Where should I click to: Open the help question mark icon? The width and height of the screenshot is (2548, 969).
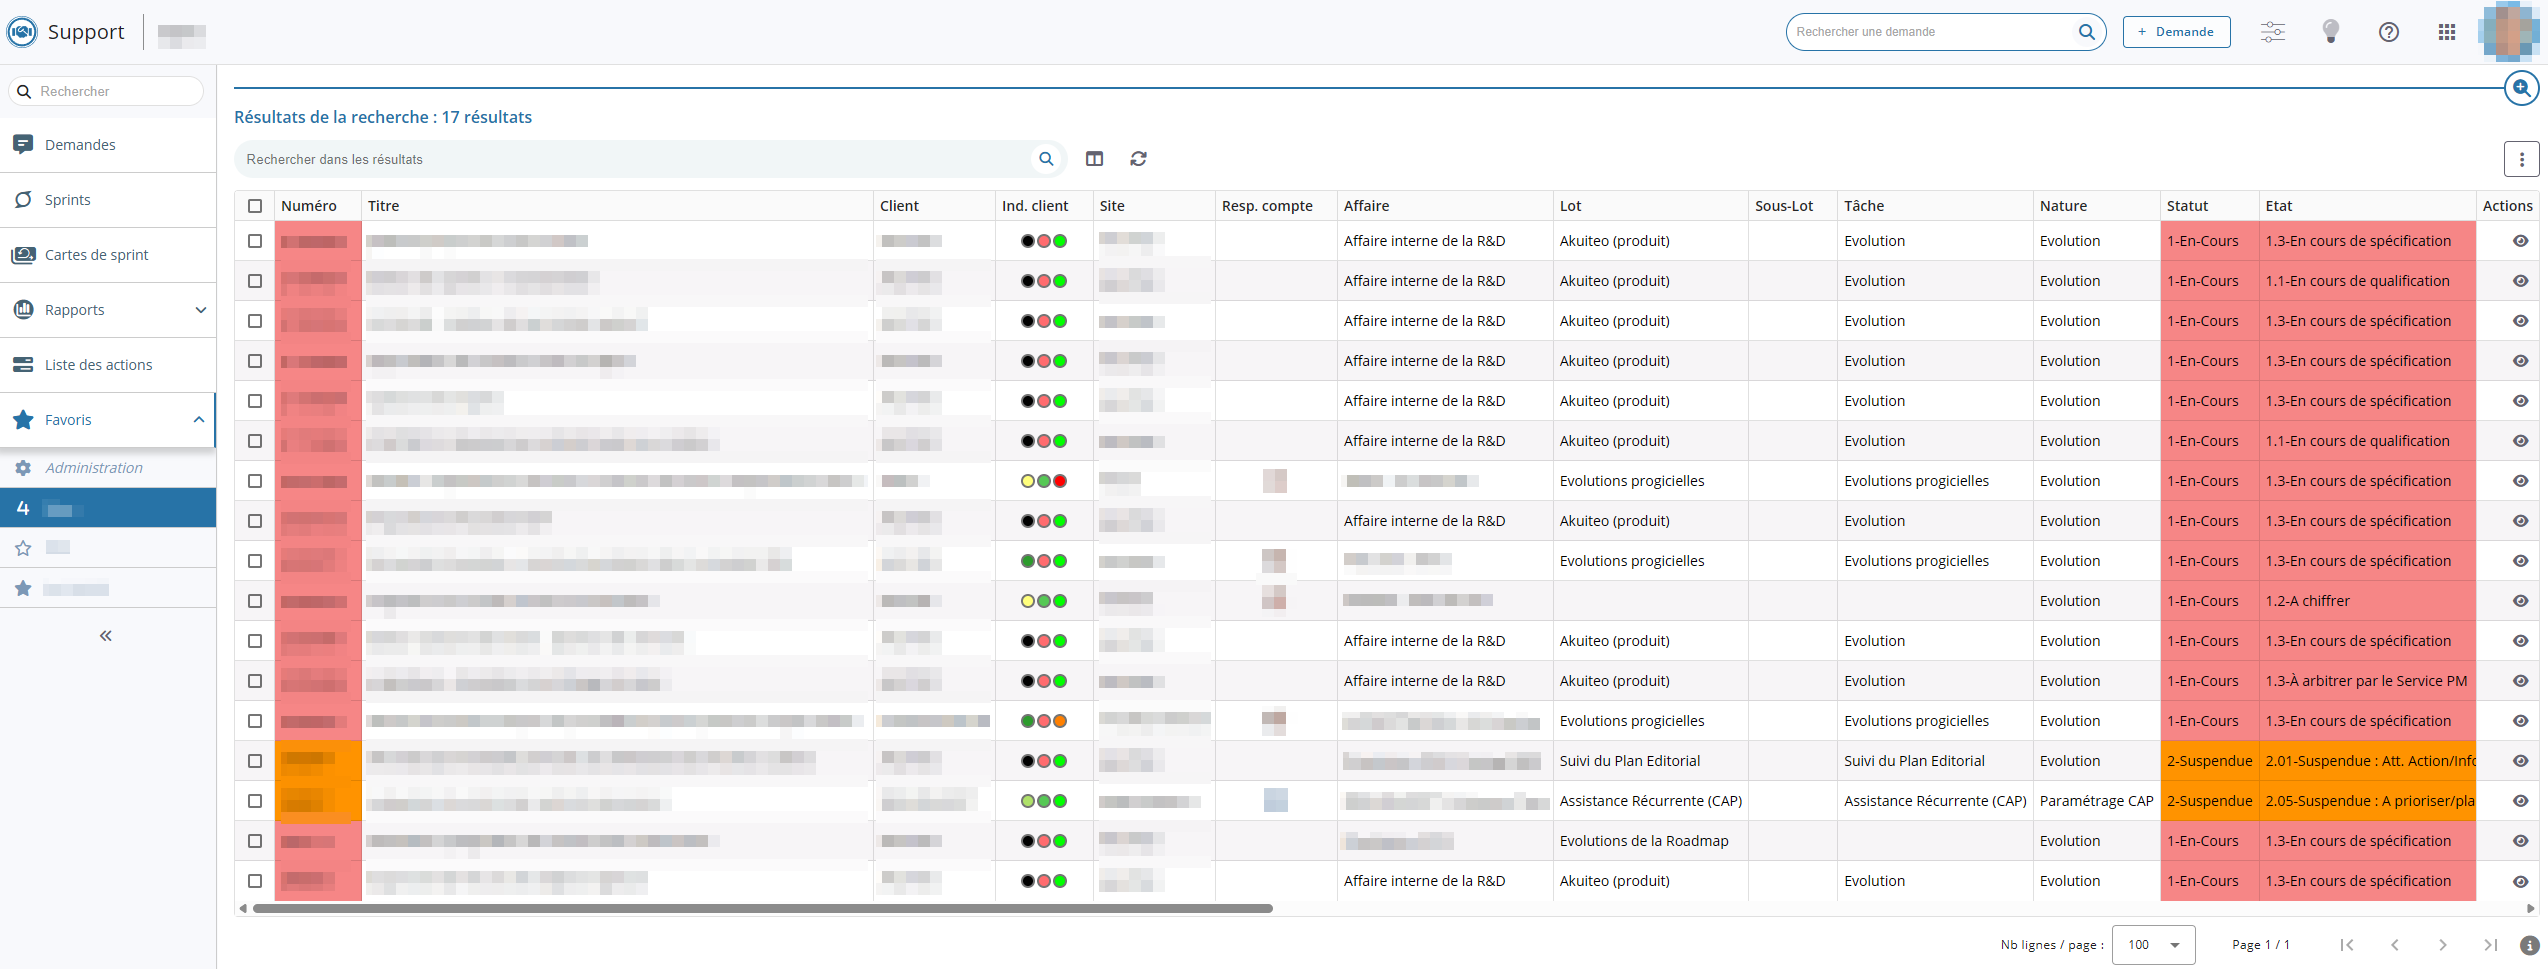pos(2388,32)
